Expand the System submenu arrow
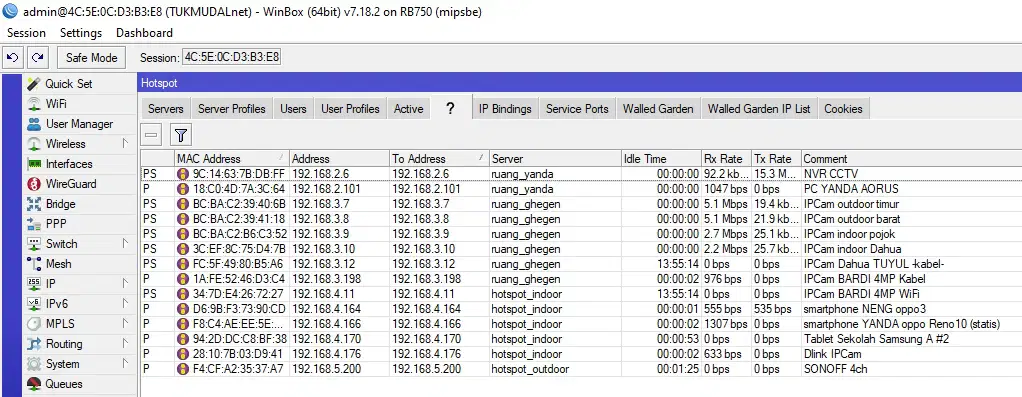This screenshot has height=397, width=1022. click(125, 364)
